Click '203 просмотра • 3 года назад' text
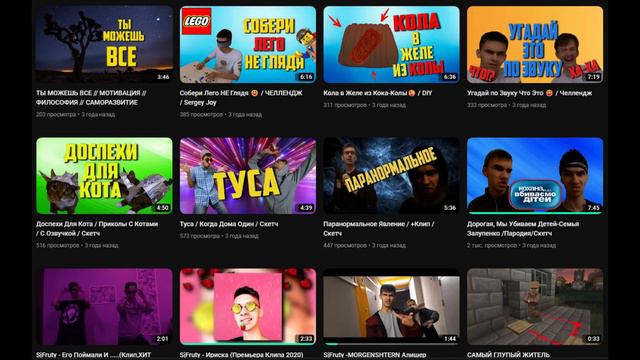Viewport: 640px width, 360px height. coord(76,115)
